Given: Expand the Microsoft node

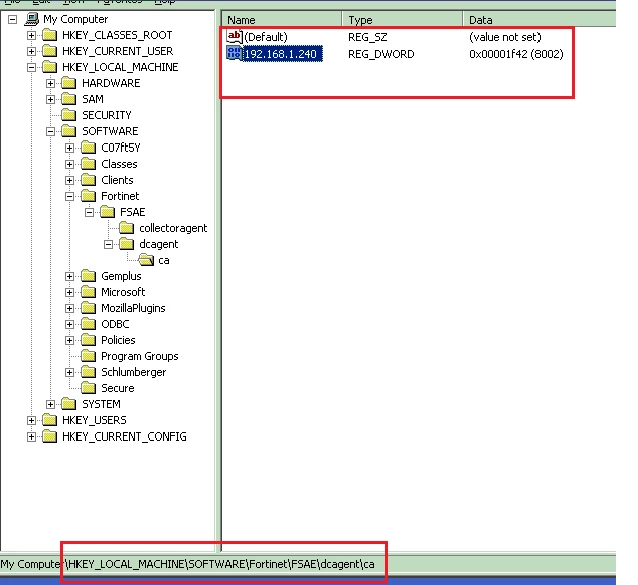Looking at the screenshot, I should pos(70,292).
